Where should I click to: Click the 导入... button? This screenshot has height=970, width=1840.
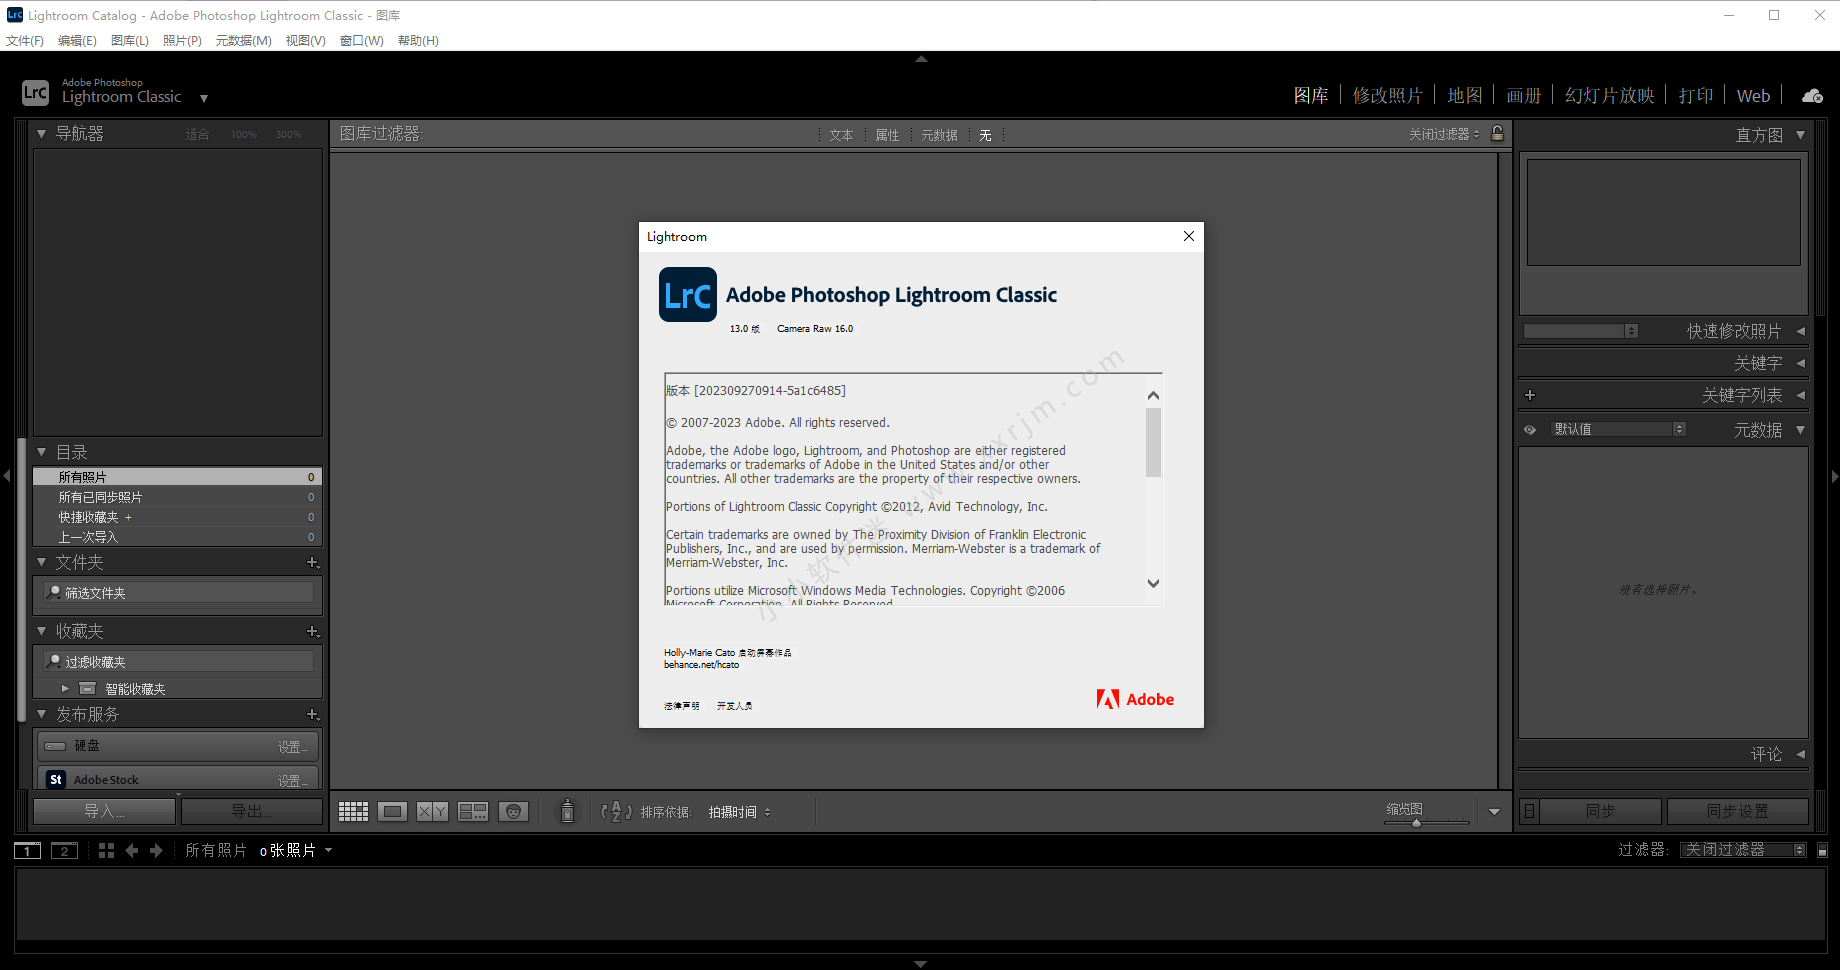104,811
